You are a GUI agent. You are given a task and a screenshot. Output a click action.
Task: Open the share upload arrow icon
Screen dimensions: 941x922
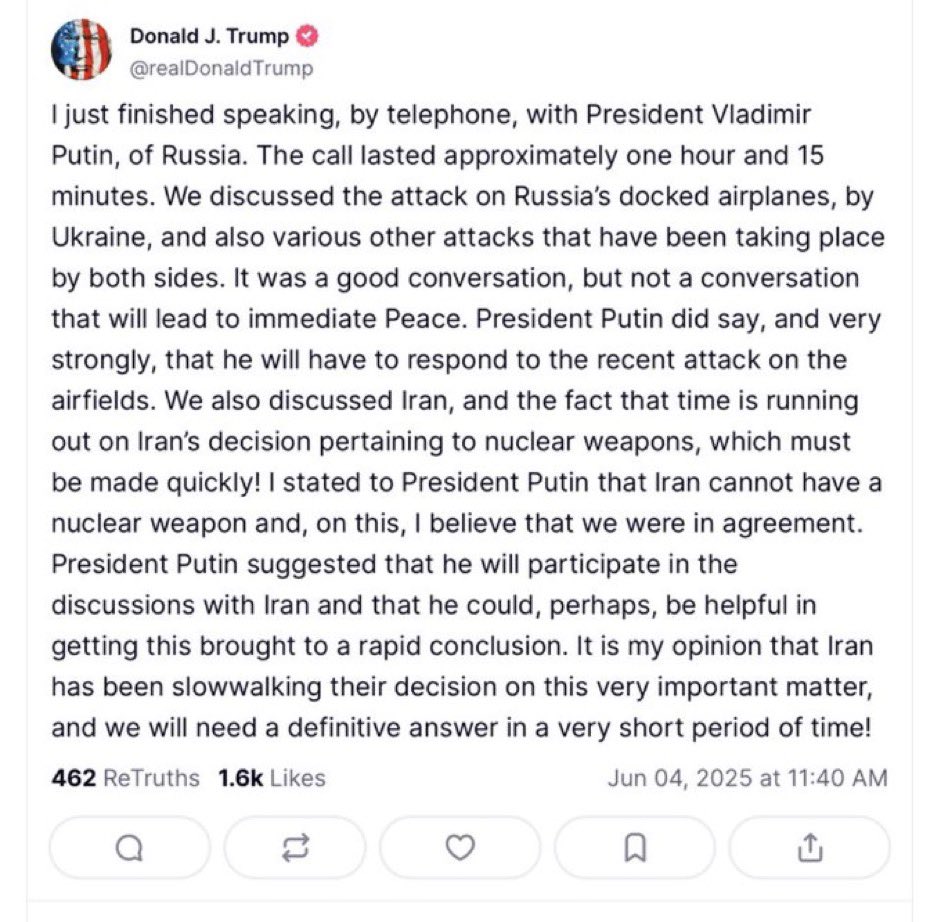tap(810, 848)
